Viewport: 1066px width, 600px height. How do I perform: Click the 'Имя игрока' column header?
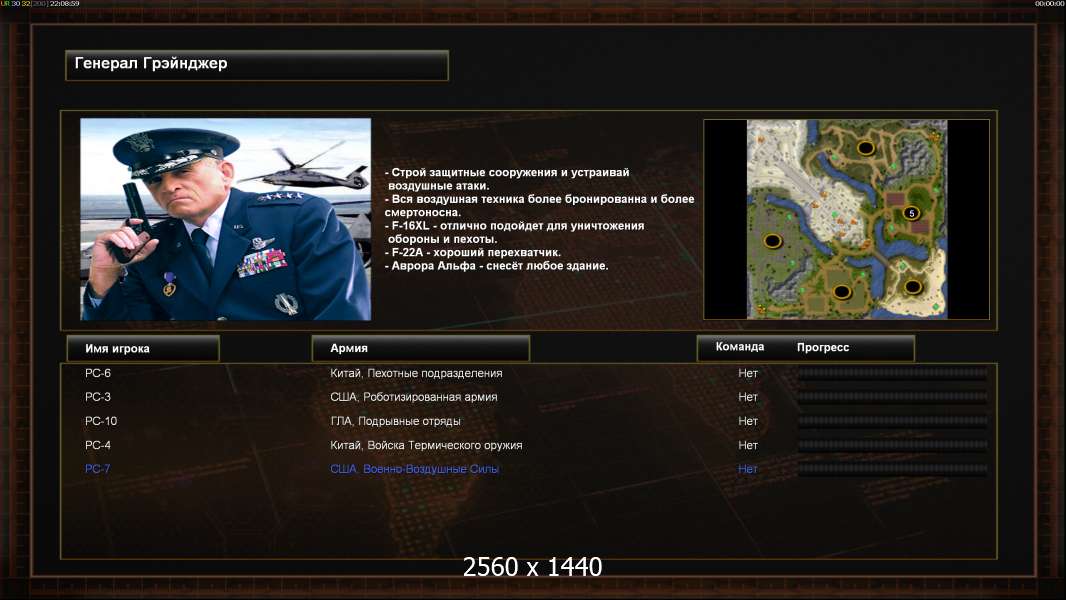[143, 348]
